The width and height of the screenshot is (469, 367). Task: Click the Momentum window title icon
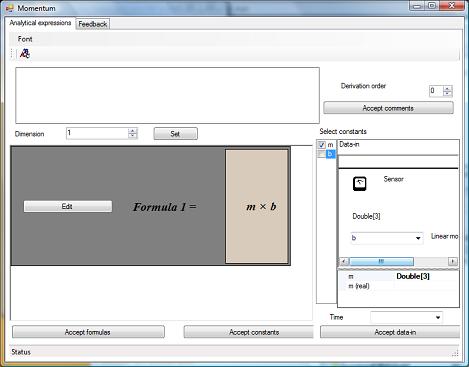[x=10, y=8]
